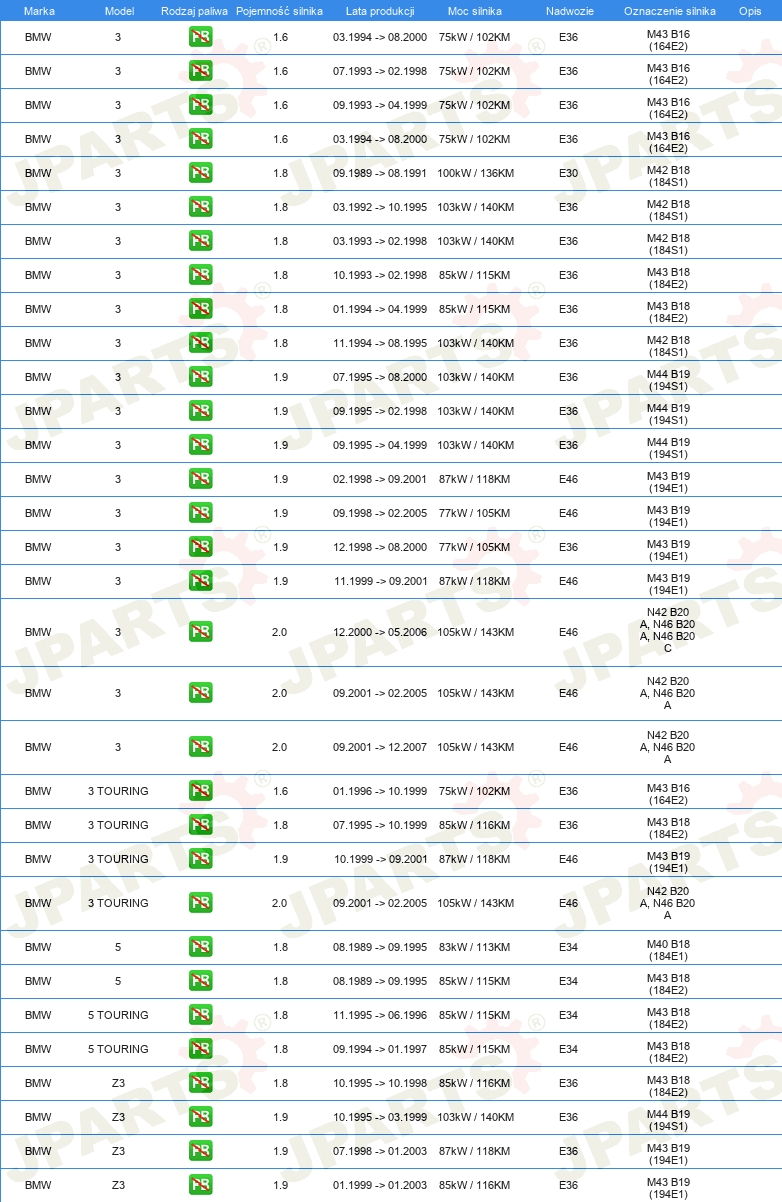Click the Pojemność silnika column header
This screenshot has height=1202, width=782.
[280, 11]
